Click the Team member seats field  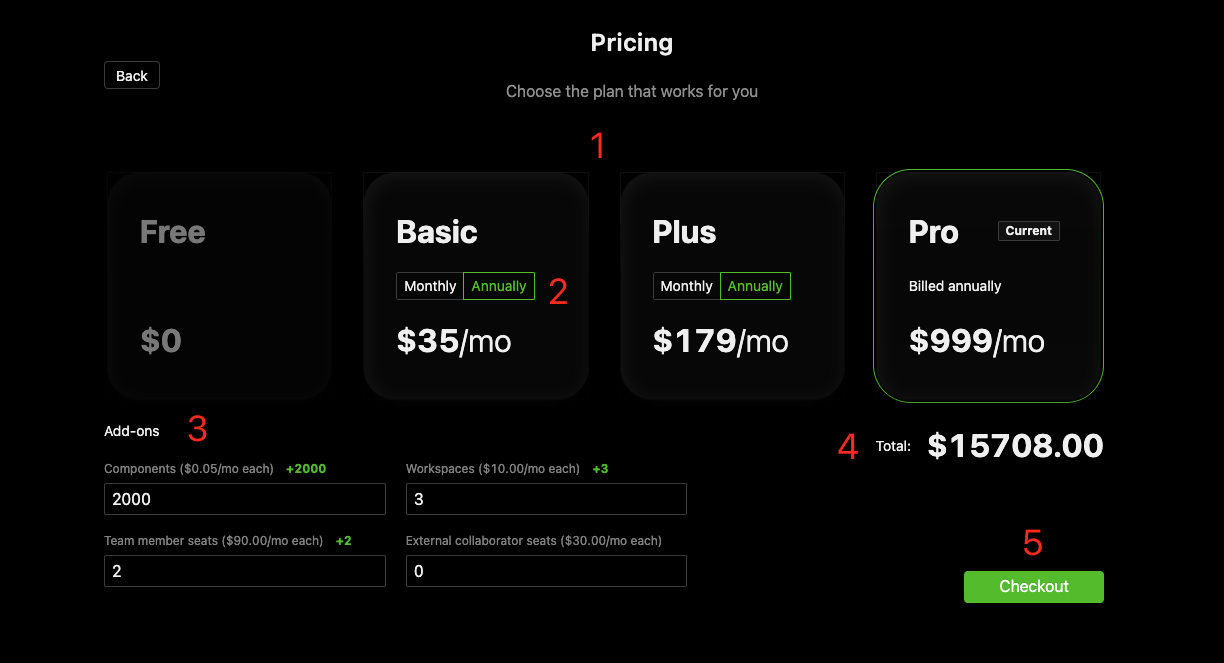click(244, 571)
